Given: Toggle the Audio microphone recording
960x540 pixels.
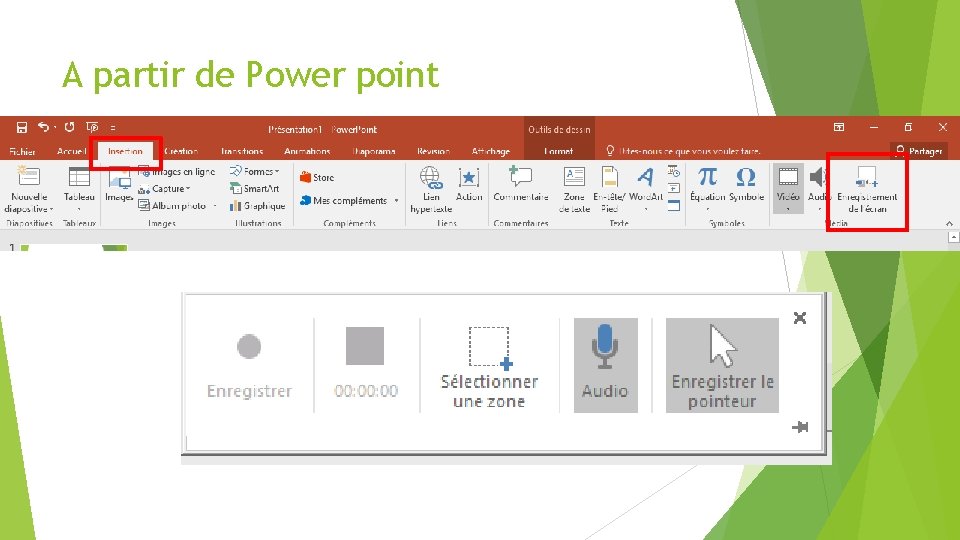Looking at the screenshot, I should tap(606, 365).
